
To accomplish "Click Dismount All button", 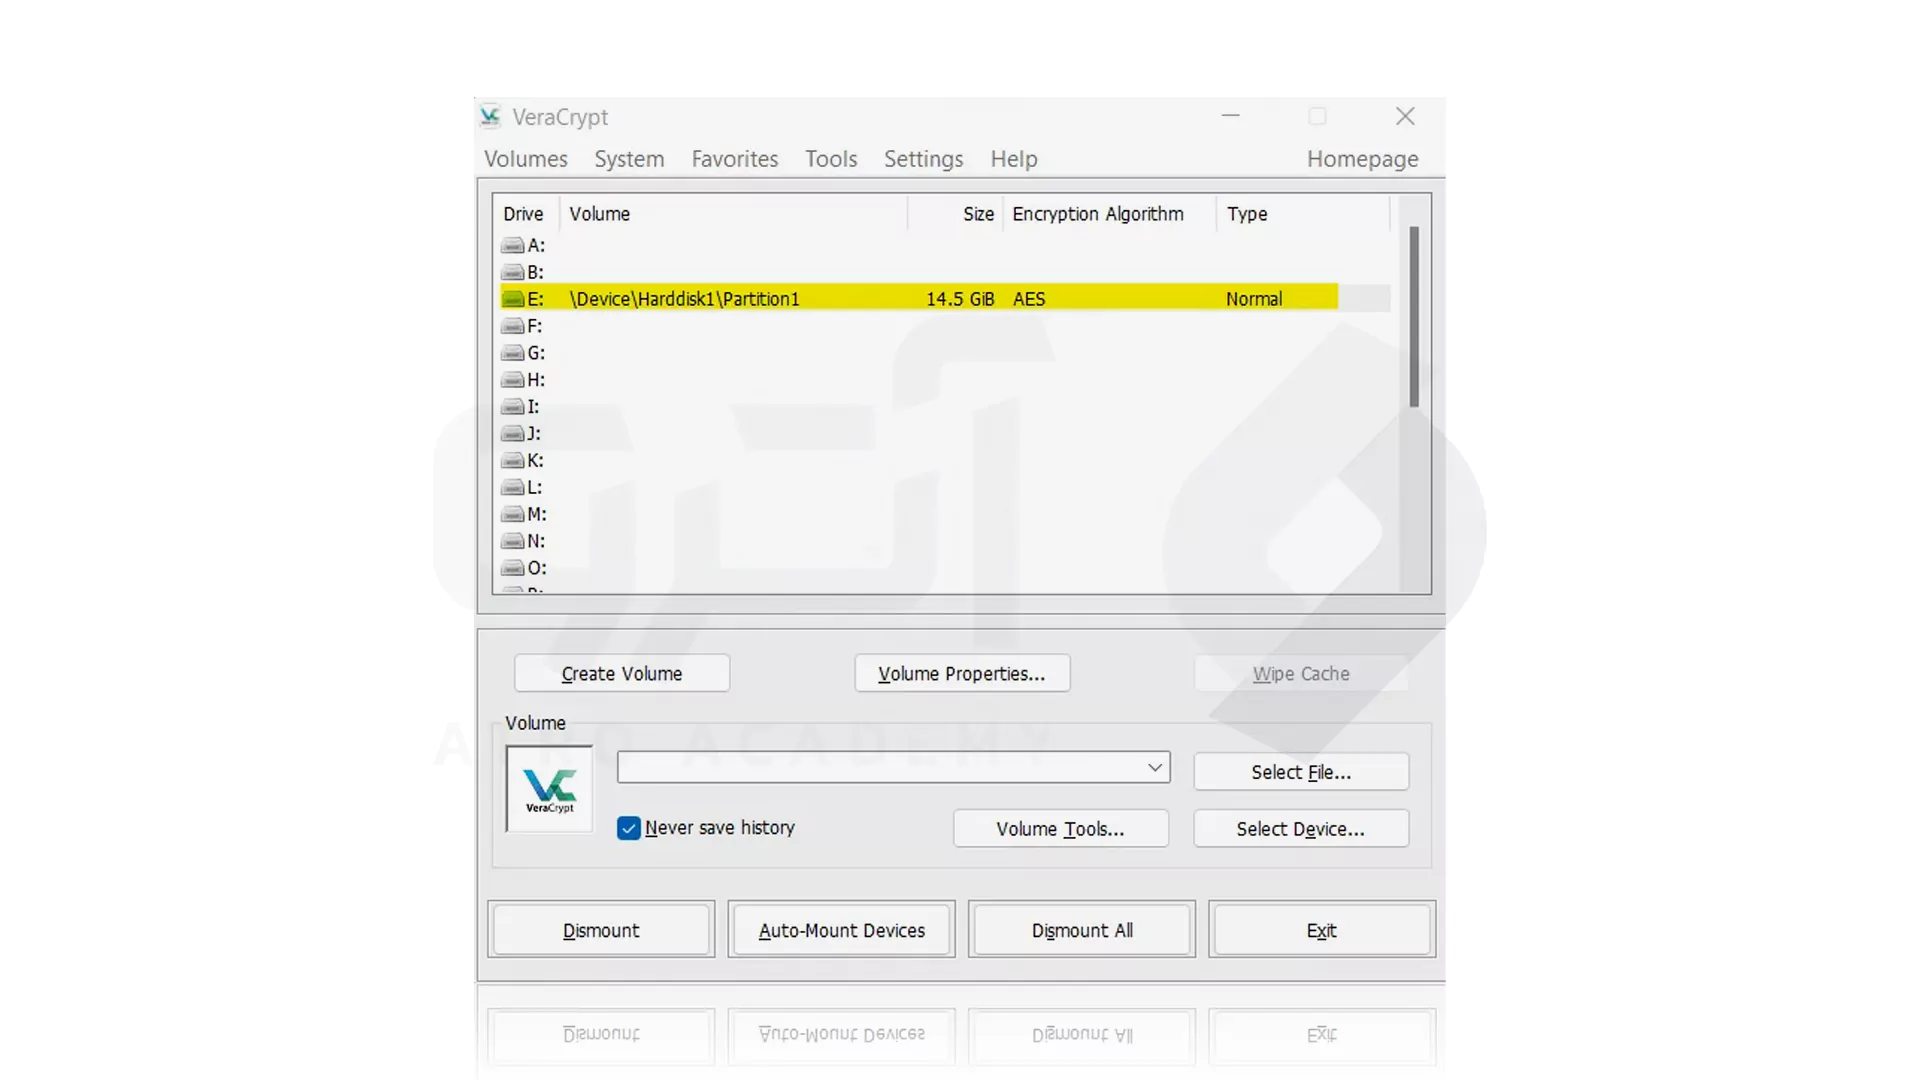I will [1082, 930].
